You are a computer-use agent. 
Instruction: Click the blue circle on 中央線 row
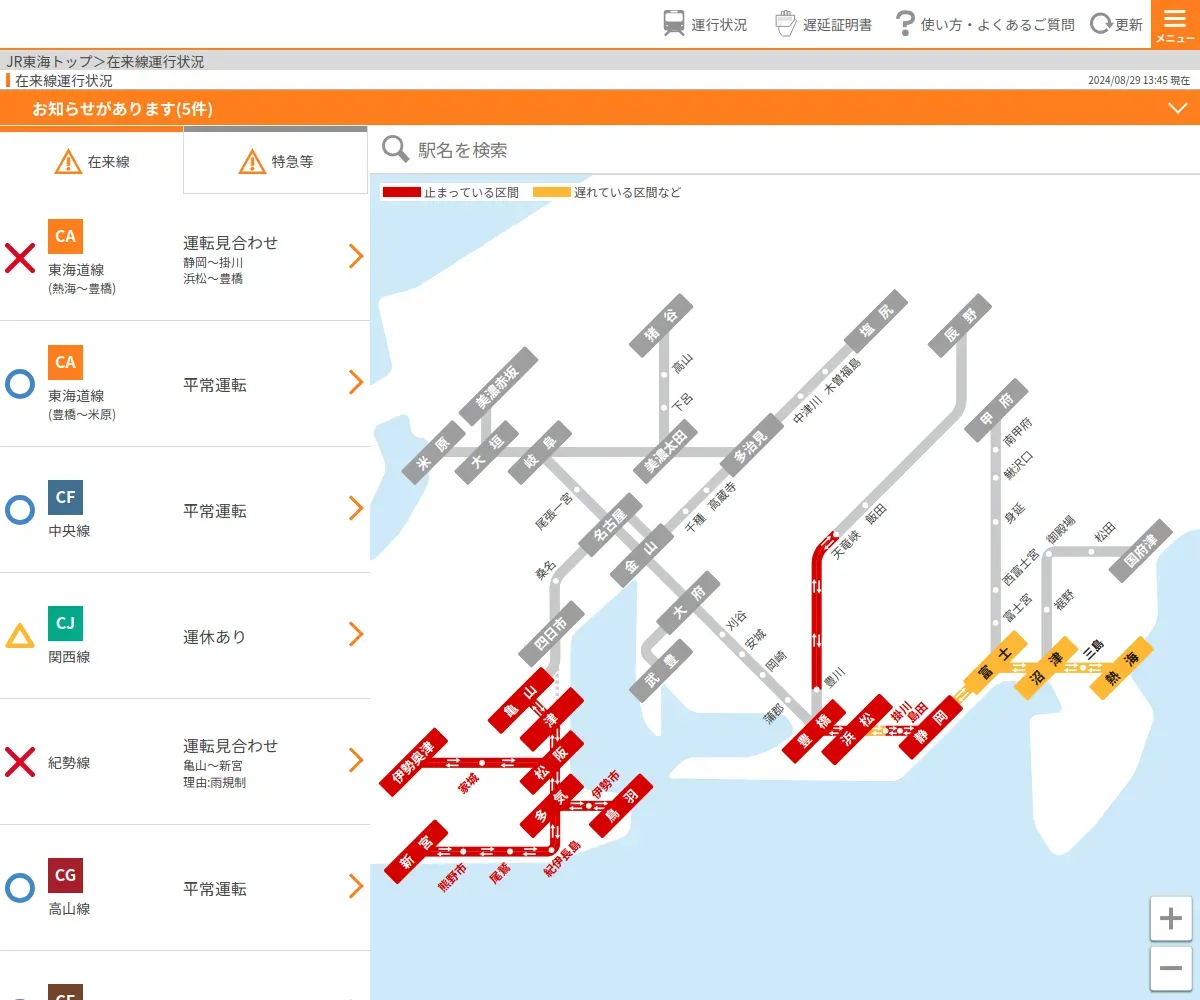(20, 510)
